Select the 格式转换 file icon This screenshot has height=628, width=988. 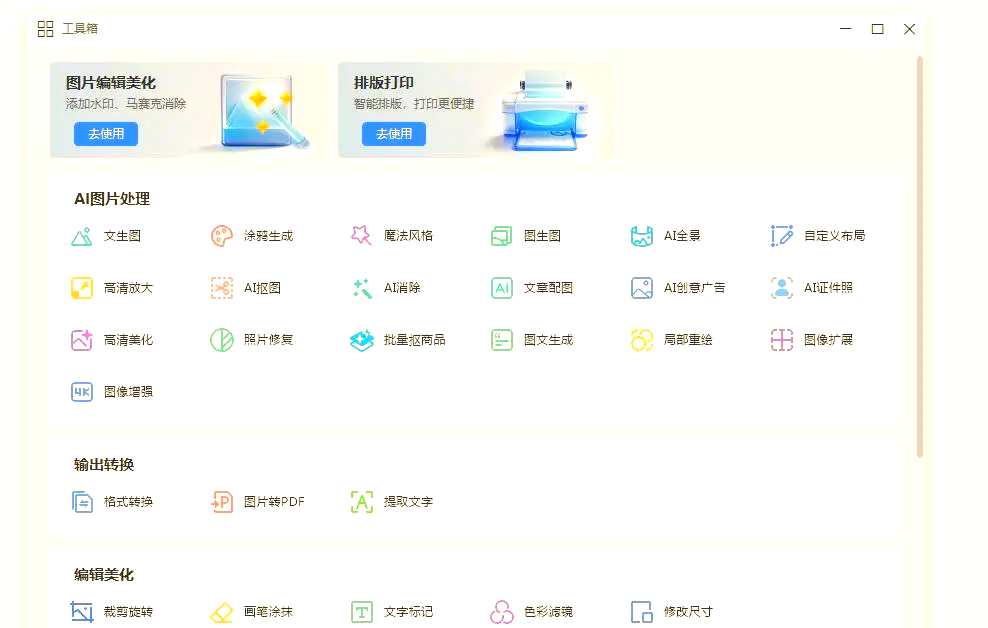pyautogui.click(x=82, y=502)
